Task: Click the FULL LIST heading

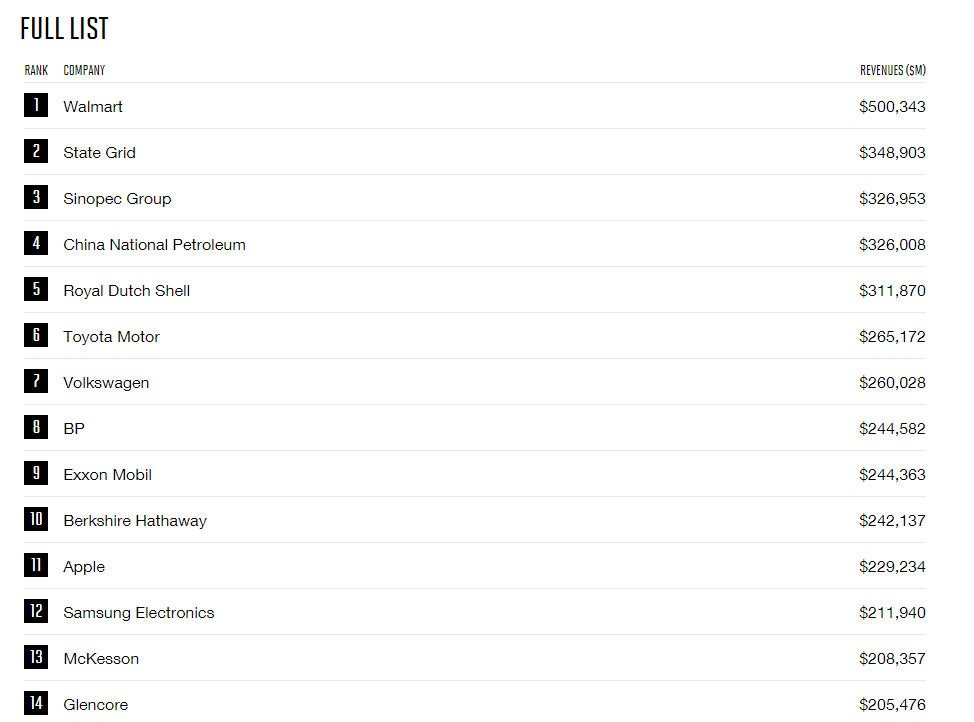Action: click(x=64, y=29)
